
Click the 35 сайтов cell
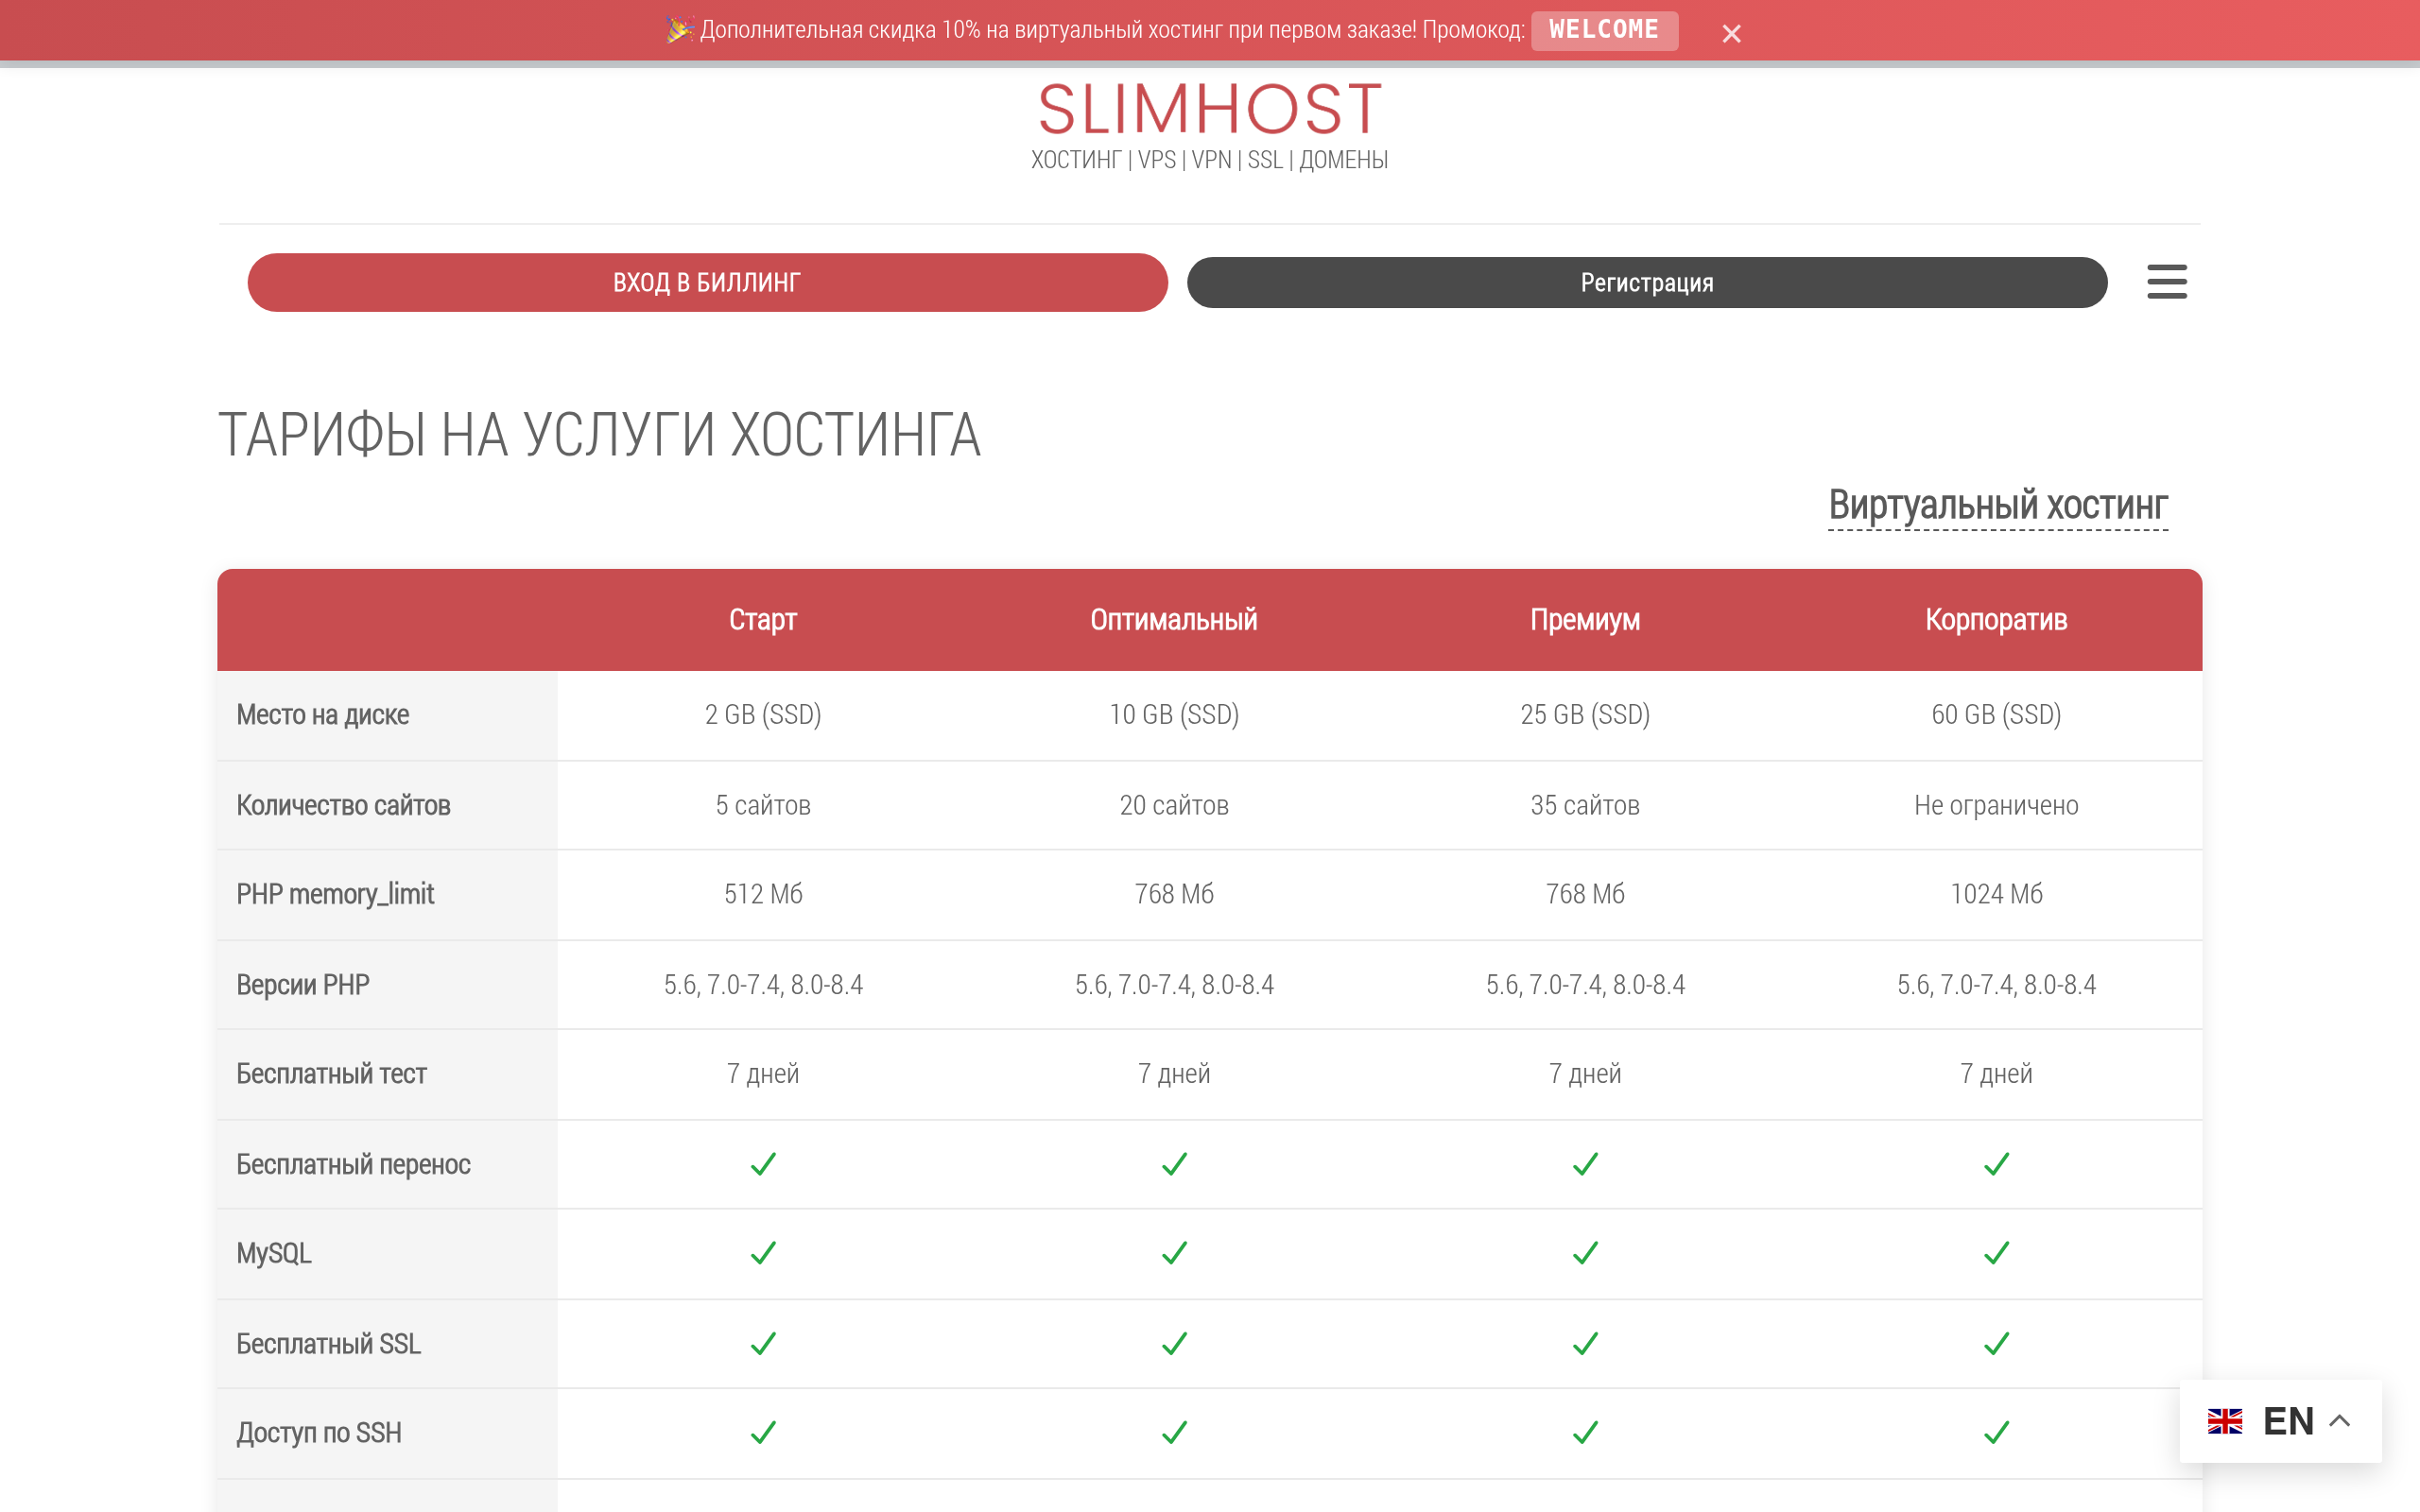[x=1585, y=806]
